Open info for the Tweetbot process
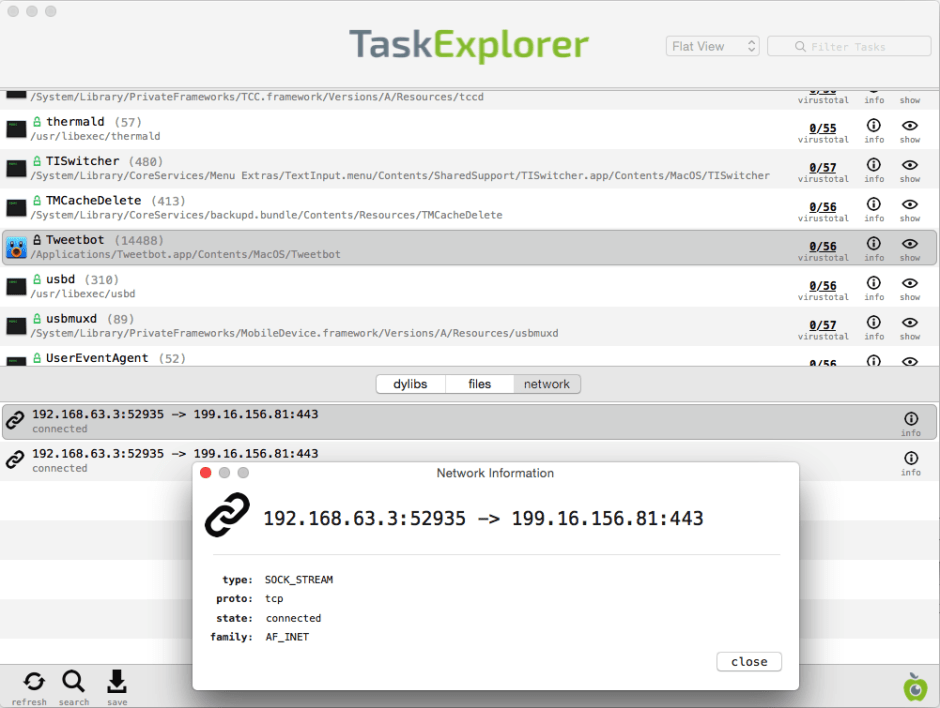This screenshot has height=708, width=940. [873, 242]
